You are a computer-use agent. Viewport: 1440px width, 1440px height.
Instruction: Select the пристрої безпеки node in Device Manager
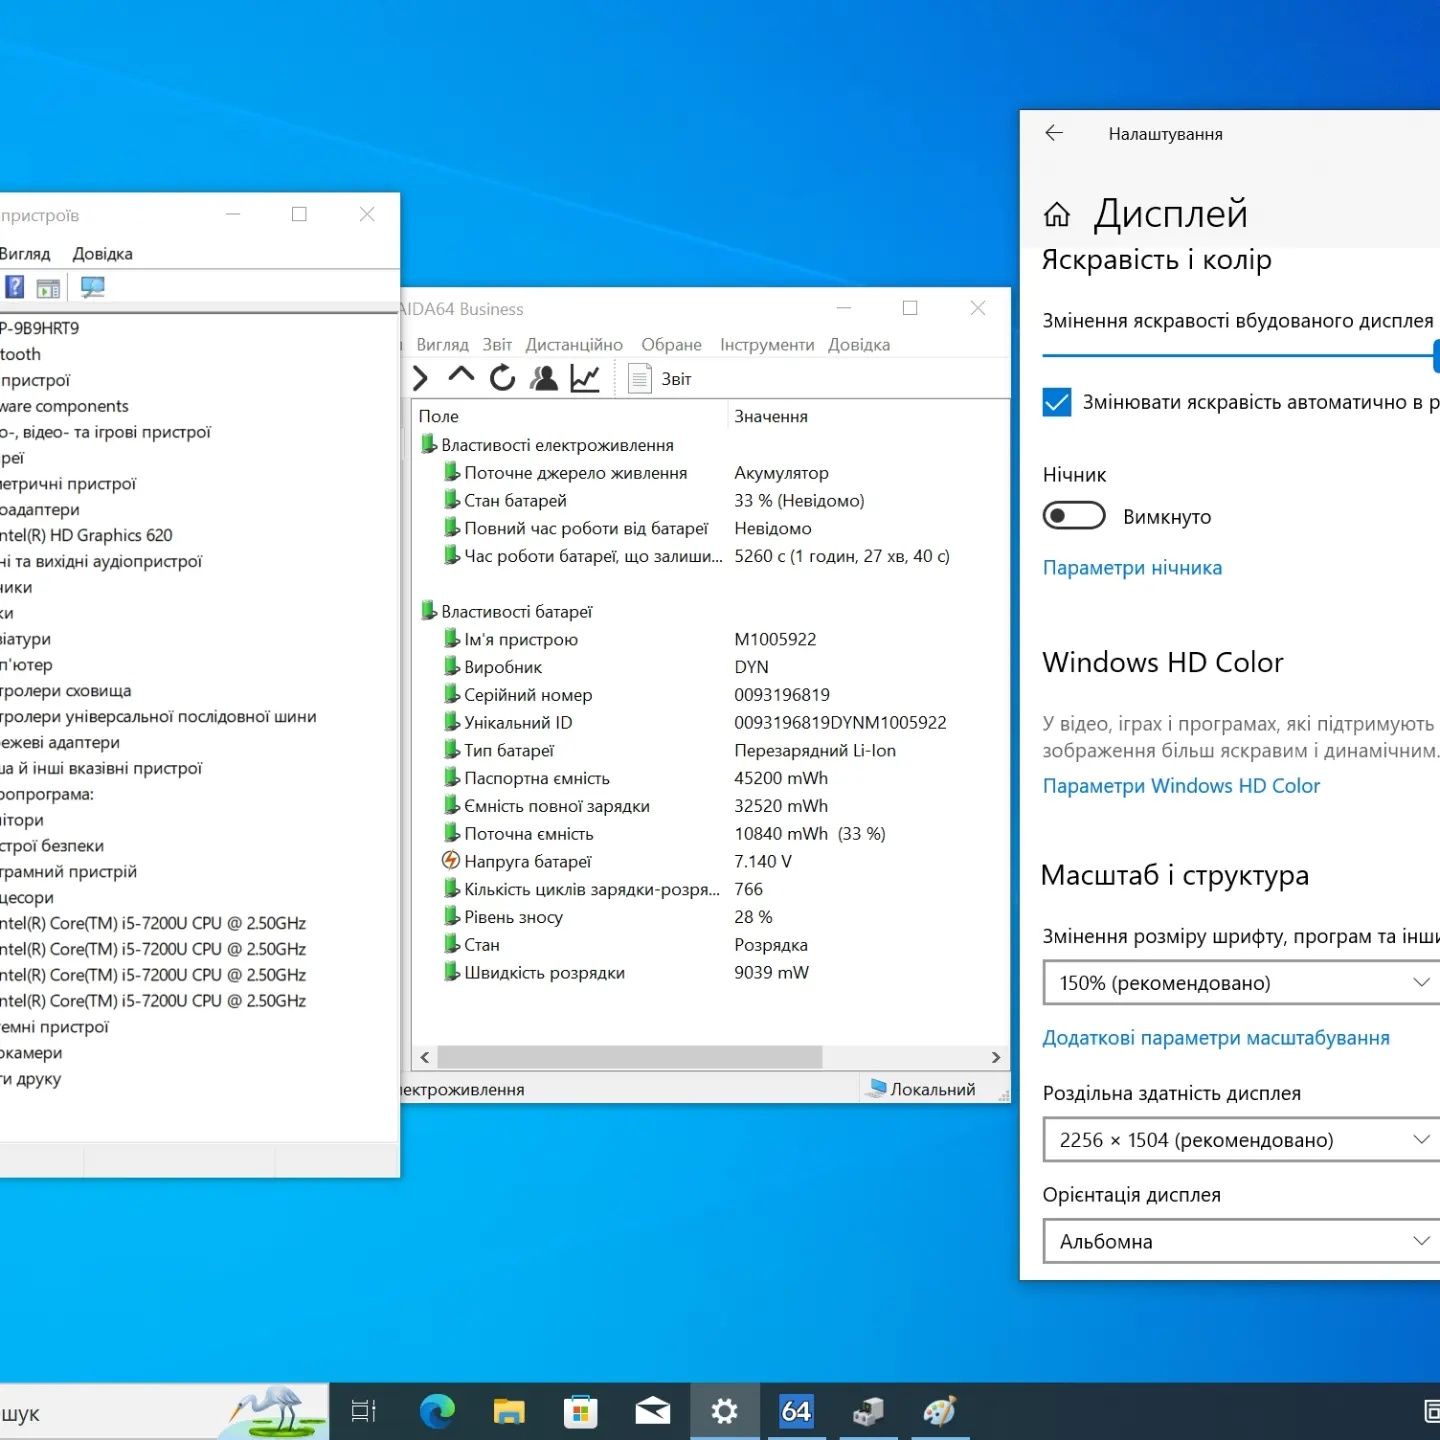click(x=52, y=846)
